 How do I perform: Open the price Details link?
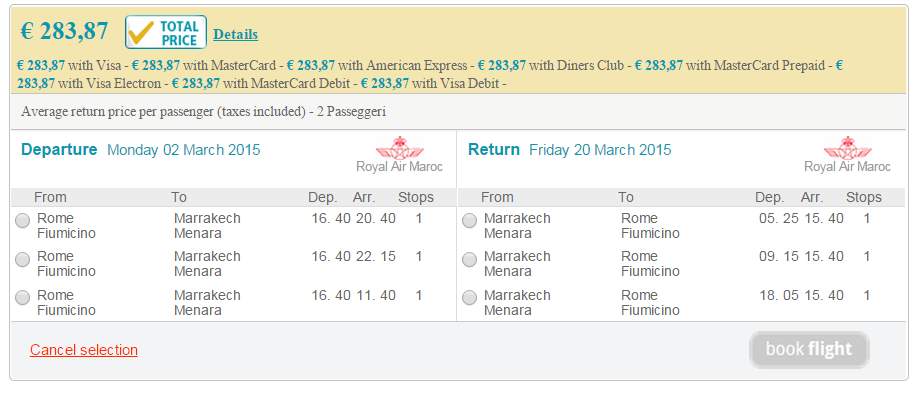coord(235,34)
